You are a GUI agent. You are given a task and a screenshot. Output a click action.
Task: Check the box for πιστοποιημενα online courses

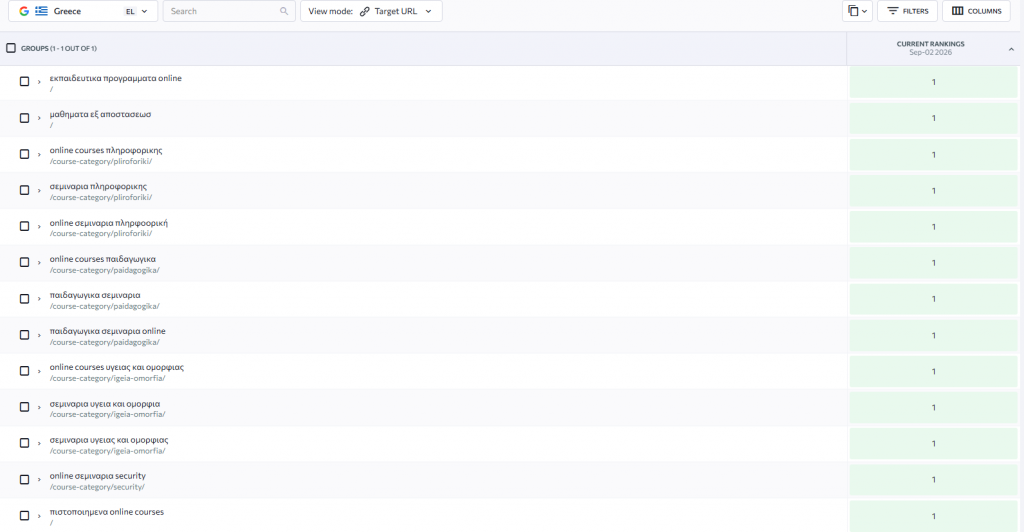pyautogui.click(x=24, y=516)
